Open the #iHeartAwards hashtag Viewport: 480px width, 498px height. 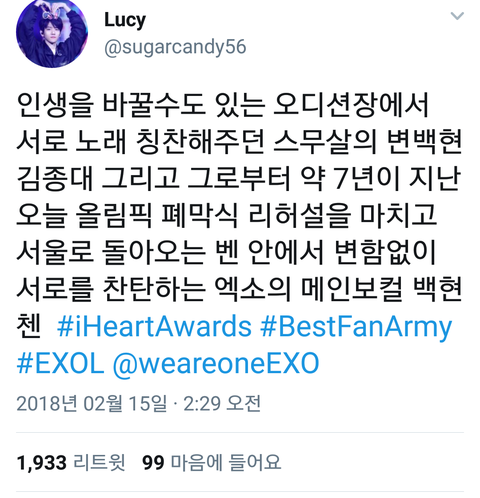(154, 326)
